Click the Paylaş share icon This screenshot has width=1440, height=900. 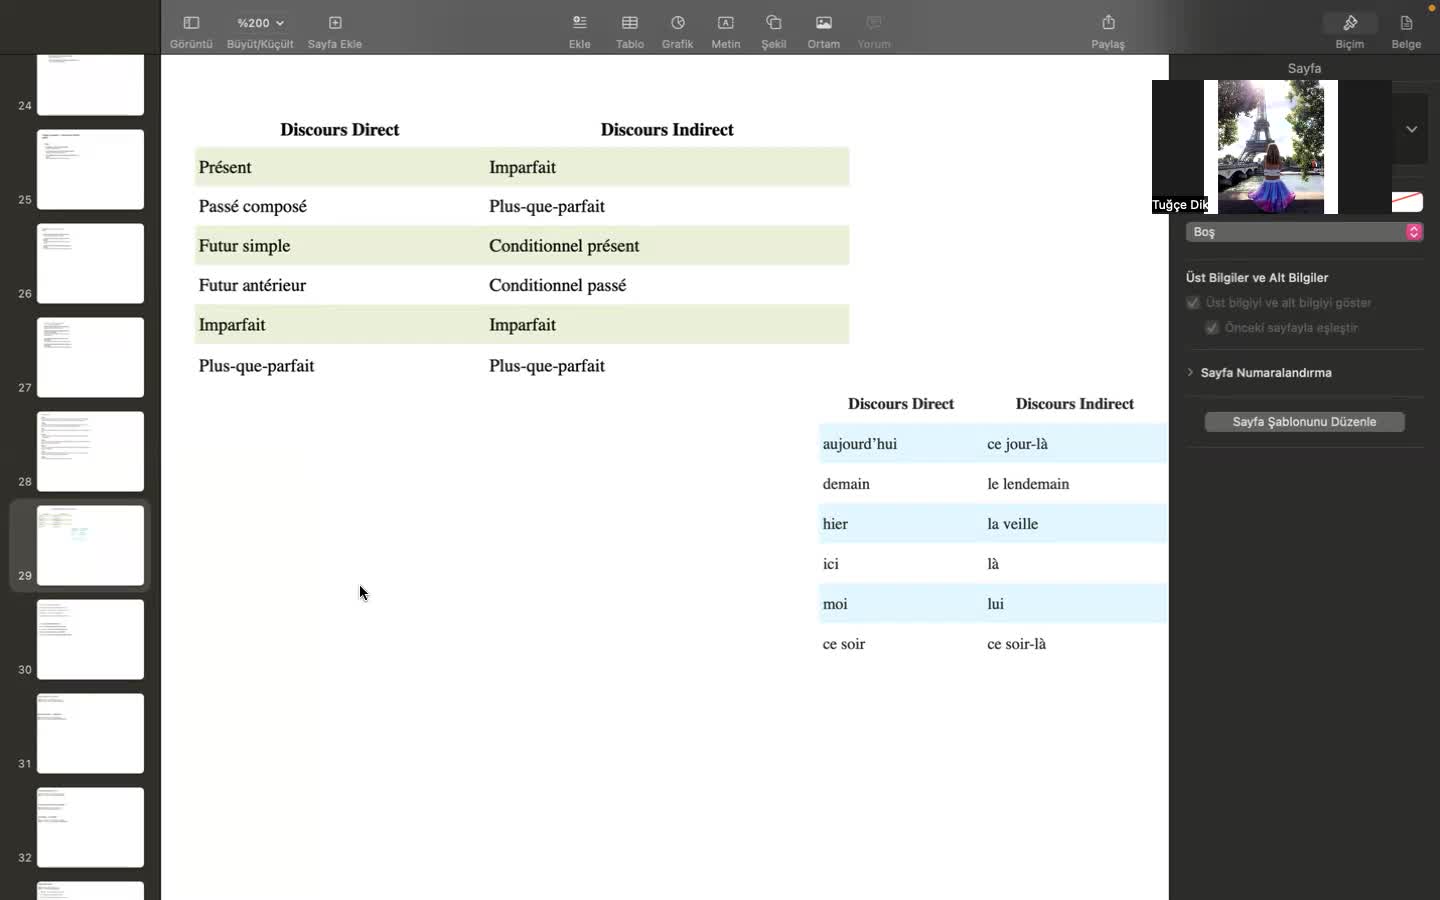coord(1108,23)
